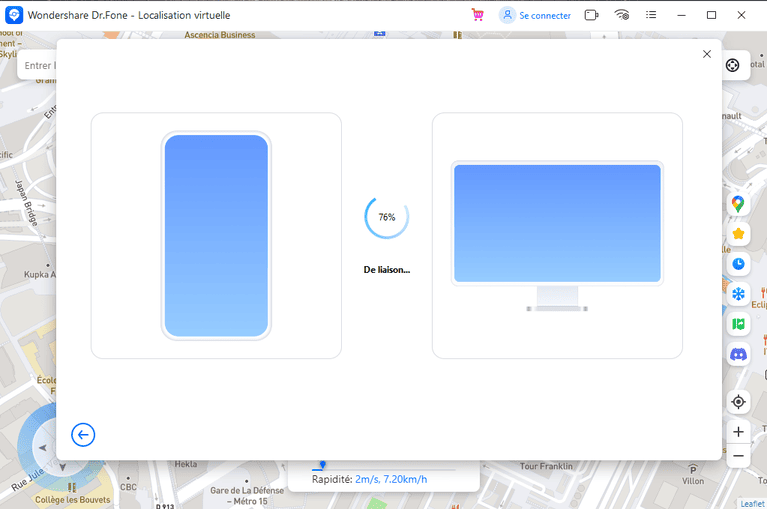Image resolution: width=767 pixels, height=509 pixels.
Task: Click the snowflake cooldown icon
Action: coord(738,294)
